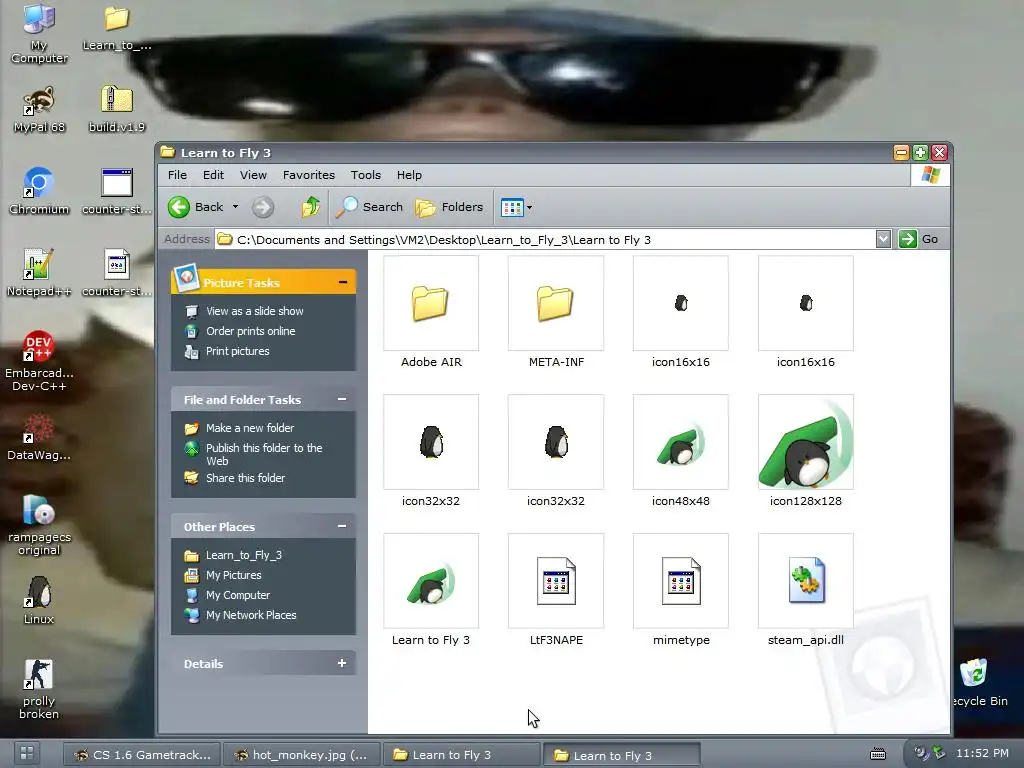This screenshot has height=768, width=1024.
Task: Select the Learn_to_... desktop folder
Action: coord(116,28)
